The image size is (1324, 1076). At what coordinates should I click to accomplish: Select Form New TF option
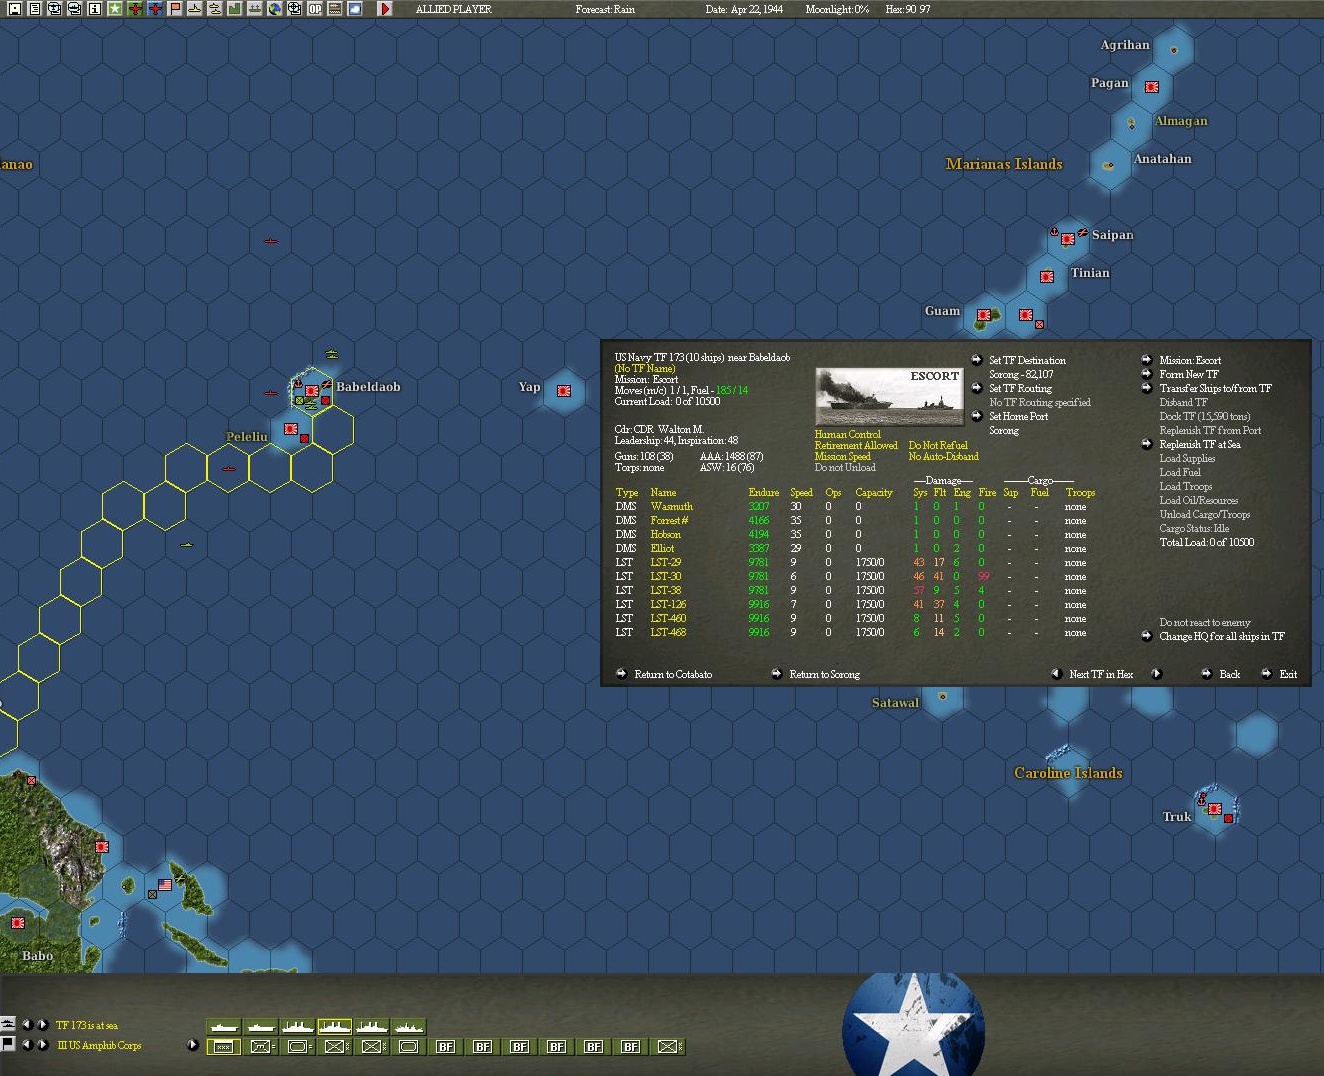1189,374
